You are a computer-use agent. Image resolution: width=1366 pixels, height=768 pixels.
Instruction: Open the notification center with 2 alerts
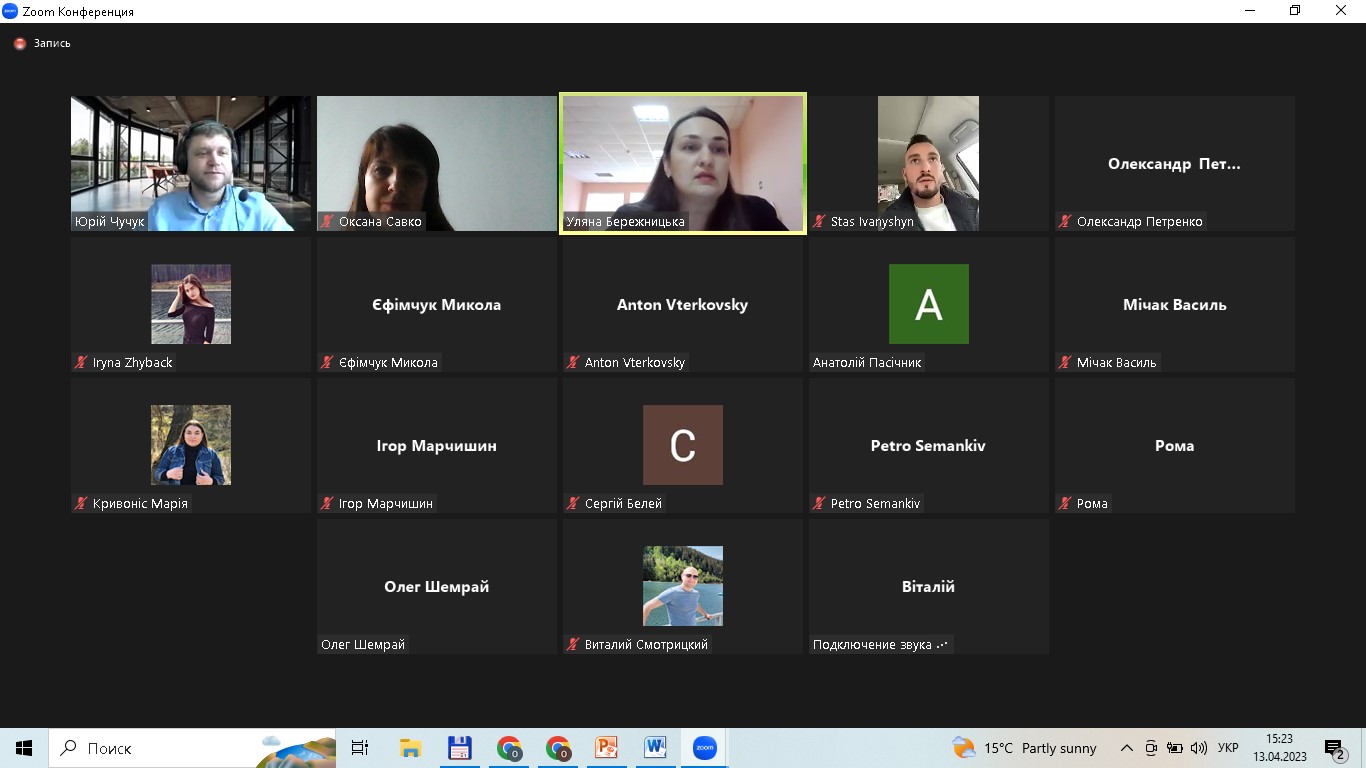point(1335,749)
